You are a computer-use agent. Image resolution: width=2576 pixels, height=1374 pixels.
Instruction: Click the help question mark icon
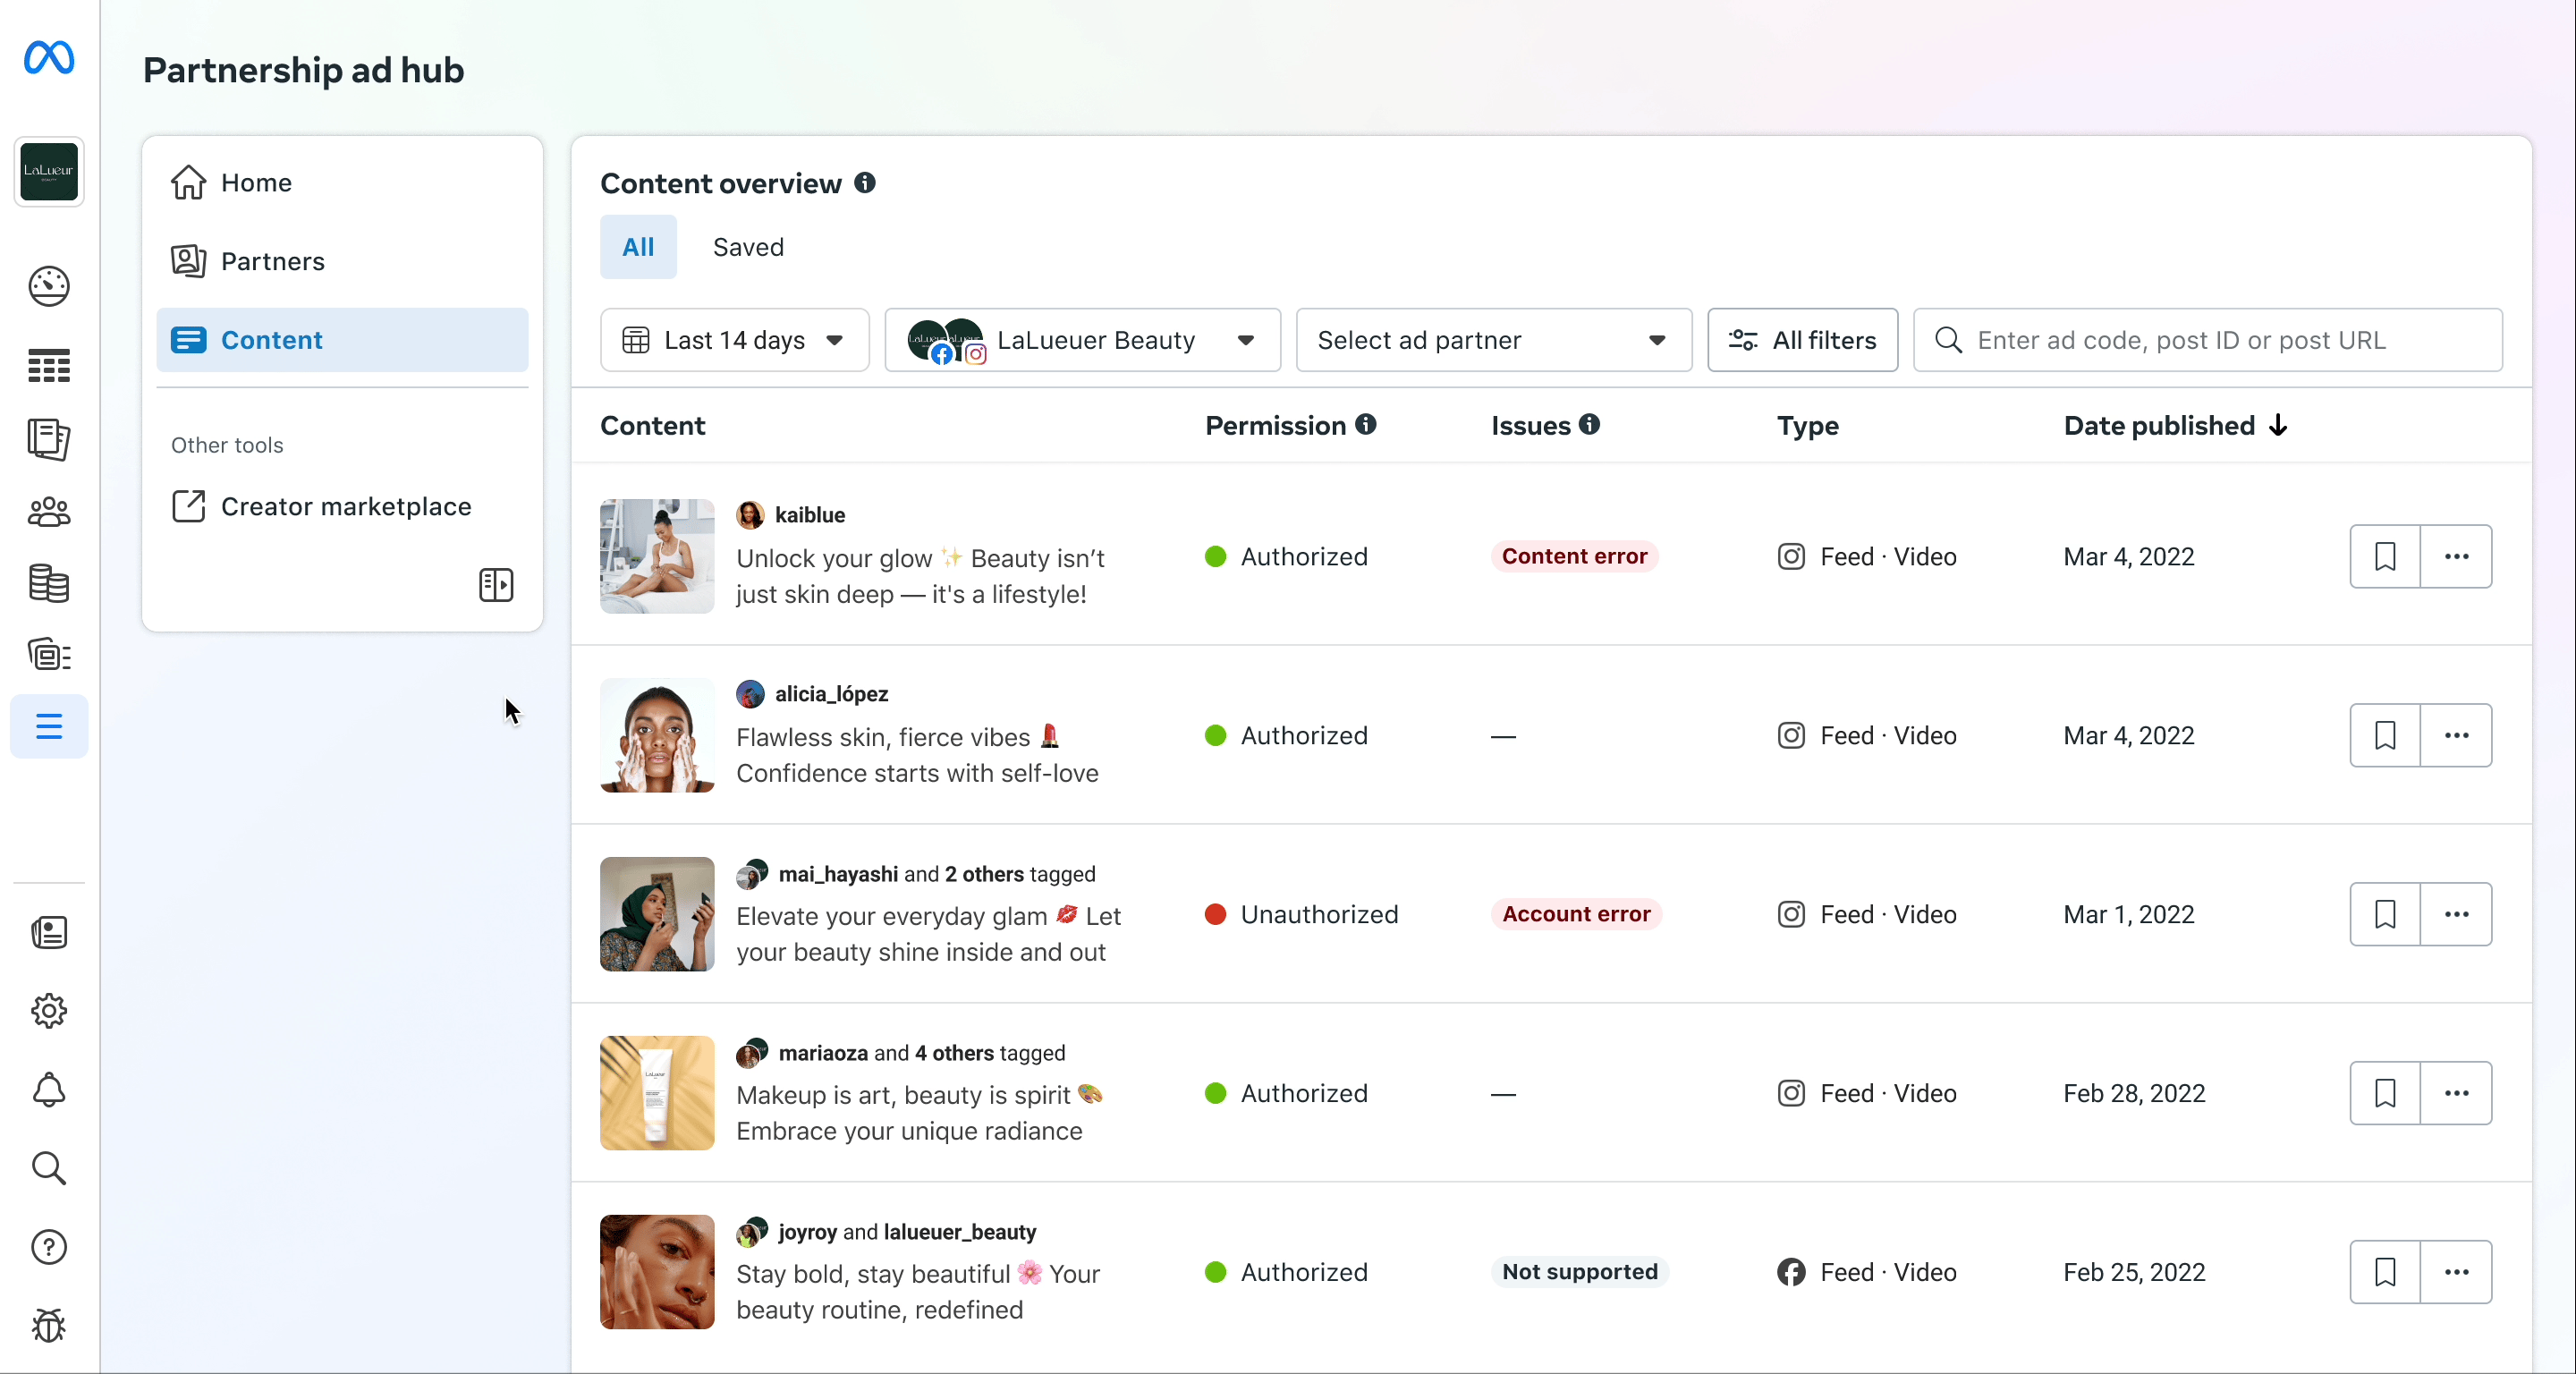49,1247
